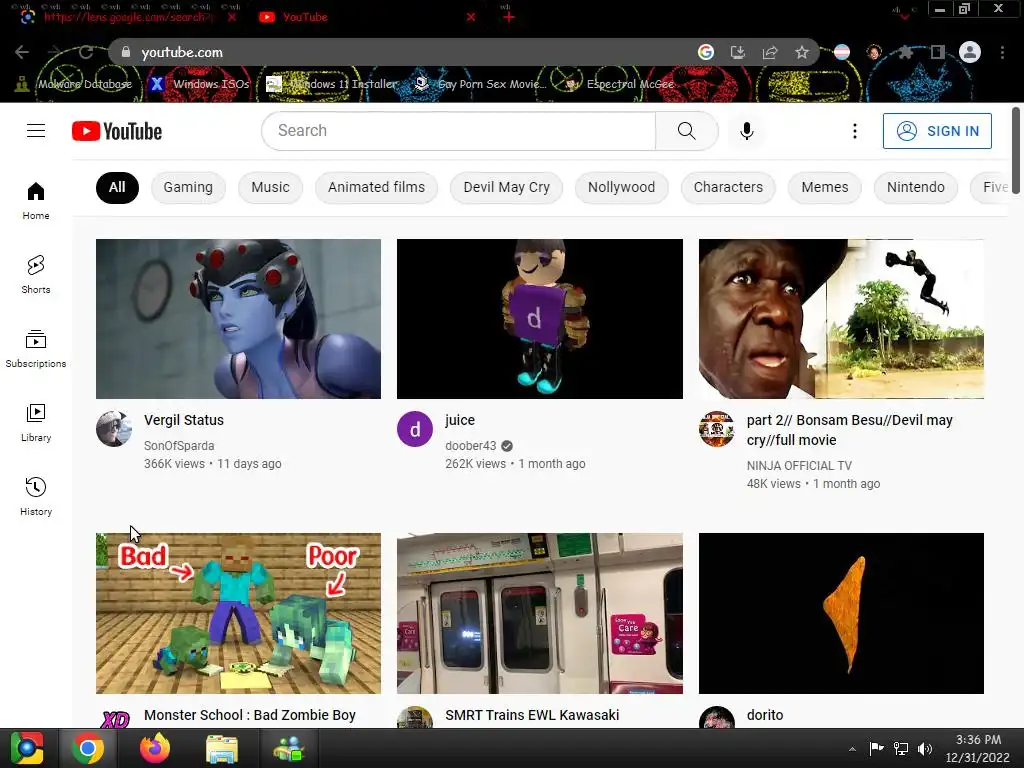
Task: Go to Home in the sidebar
Action: (x=36, y=200)
